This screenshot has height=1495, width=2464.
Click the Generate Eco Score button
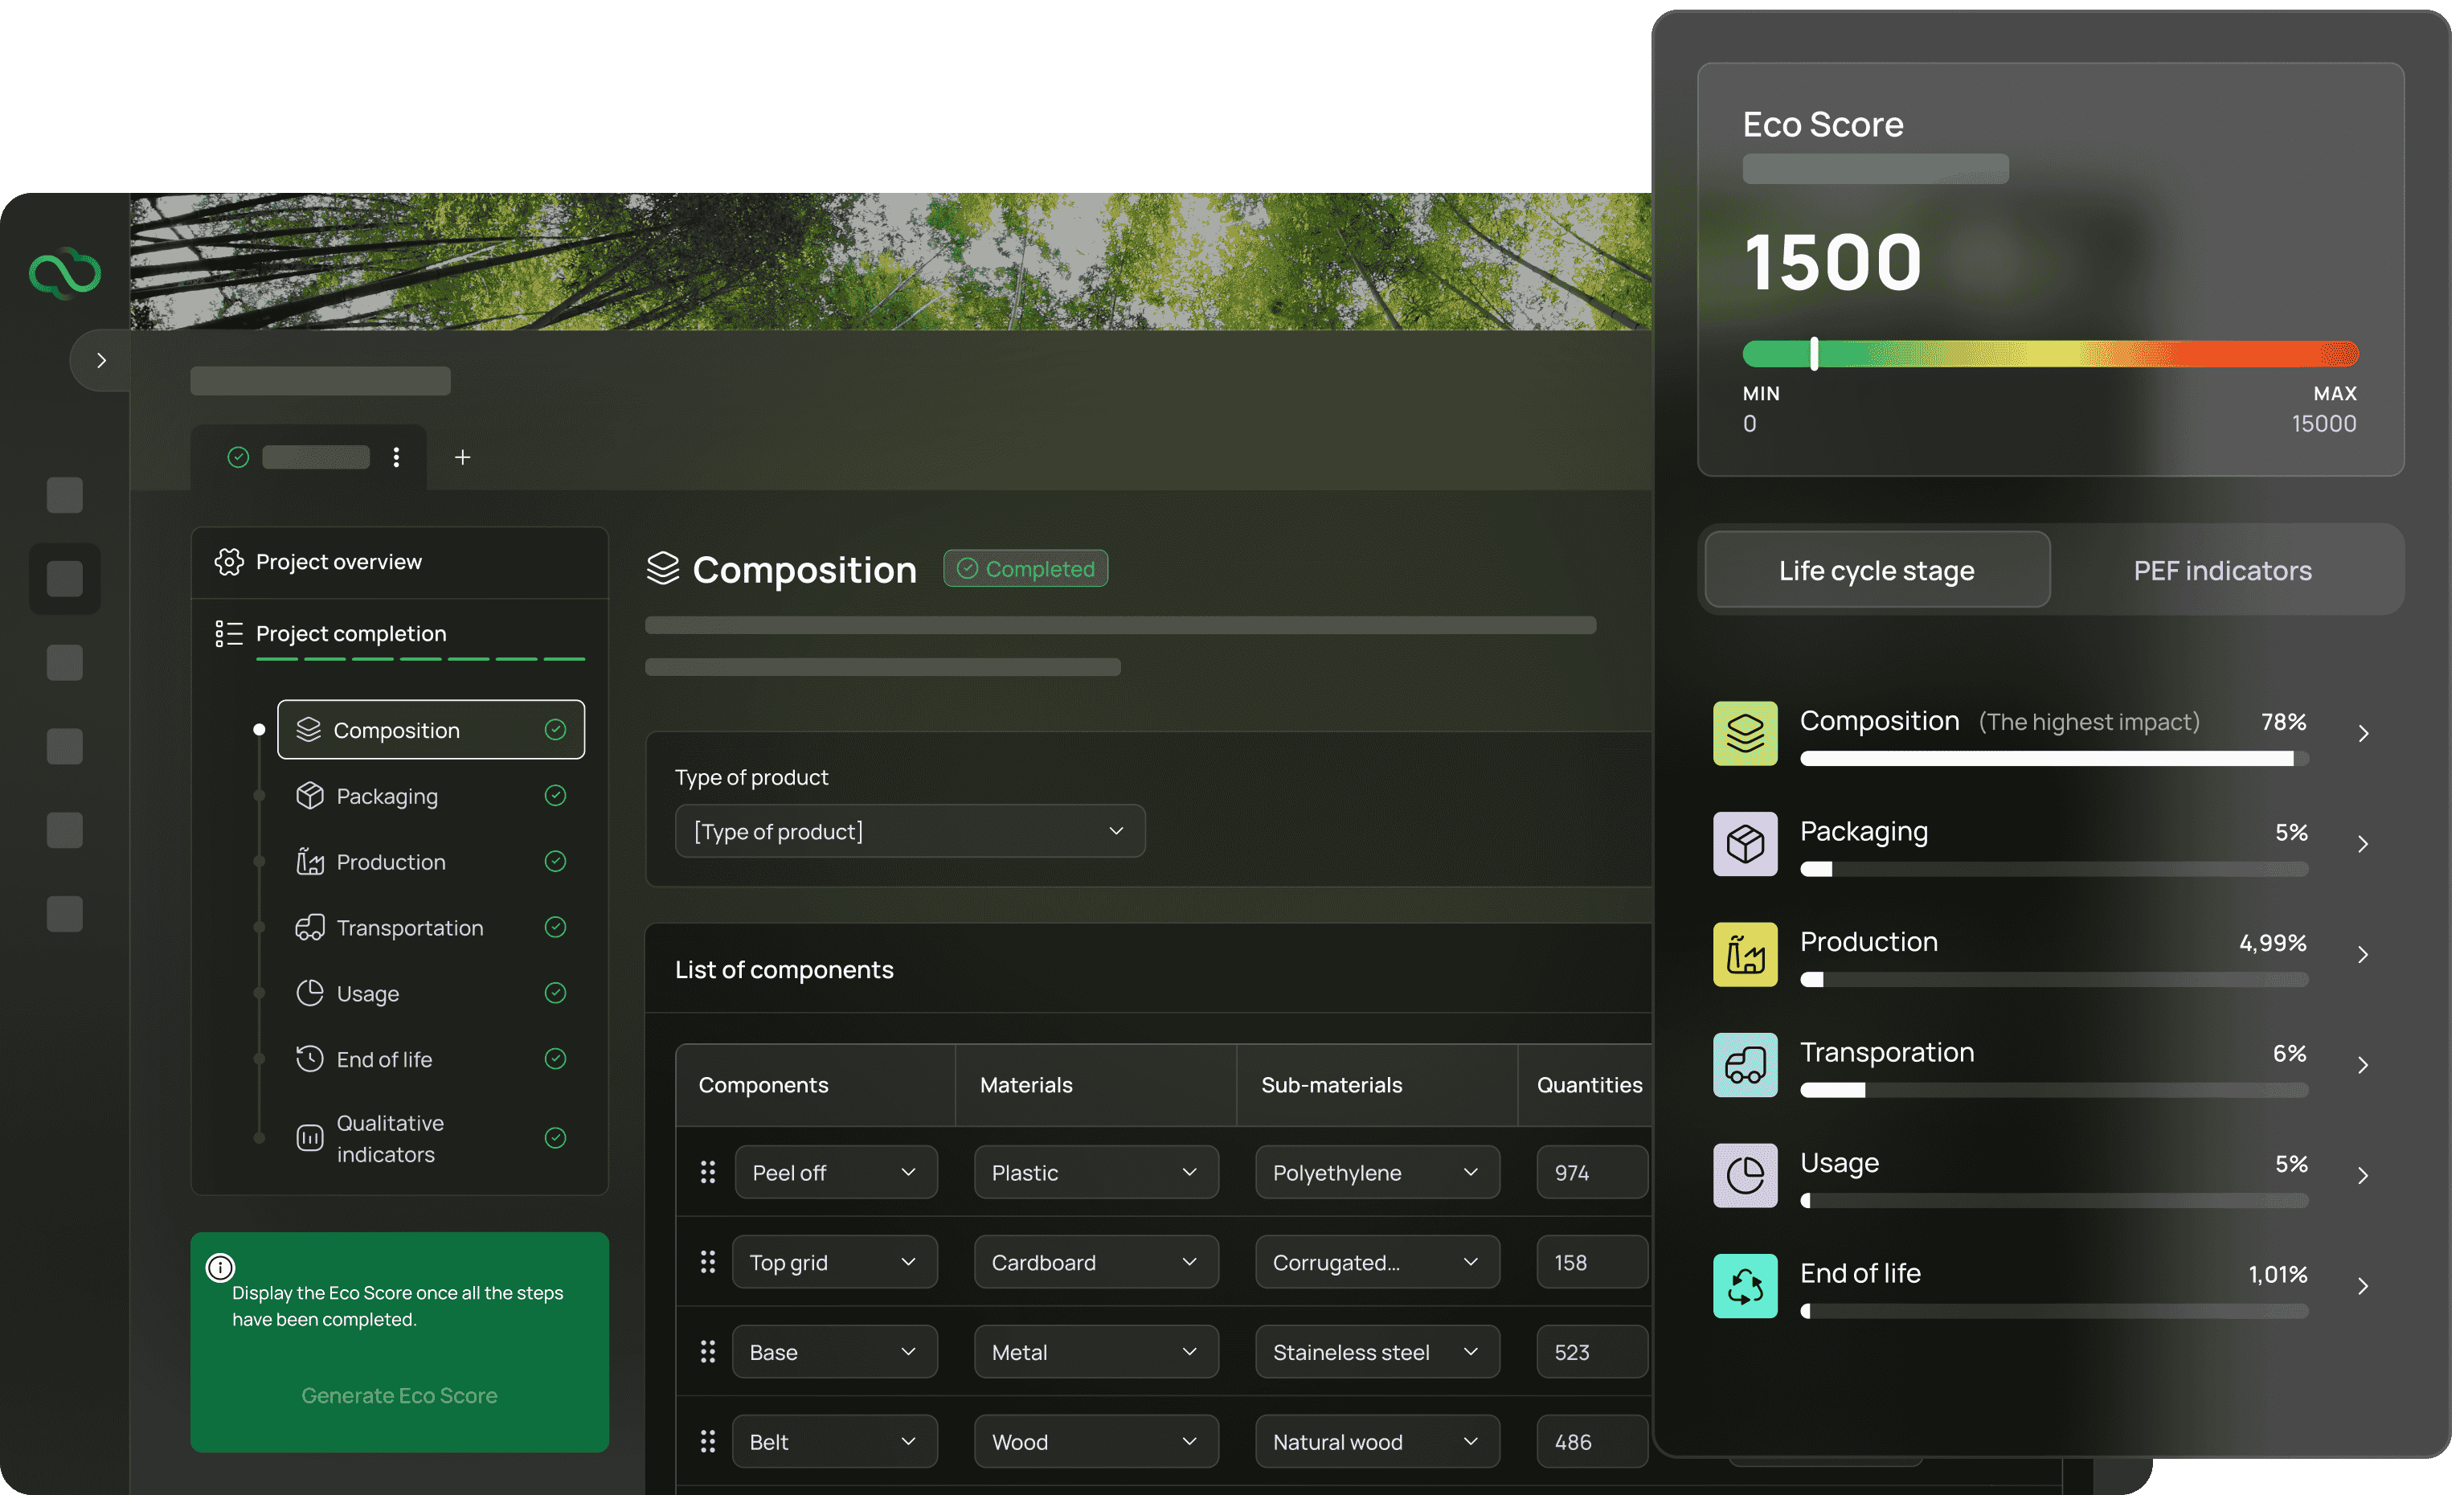(x=399, y=1395)
